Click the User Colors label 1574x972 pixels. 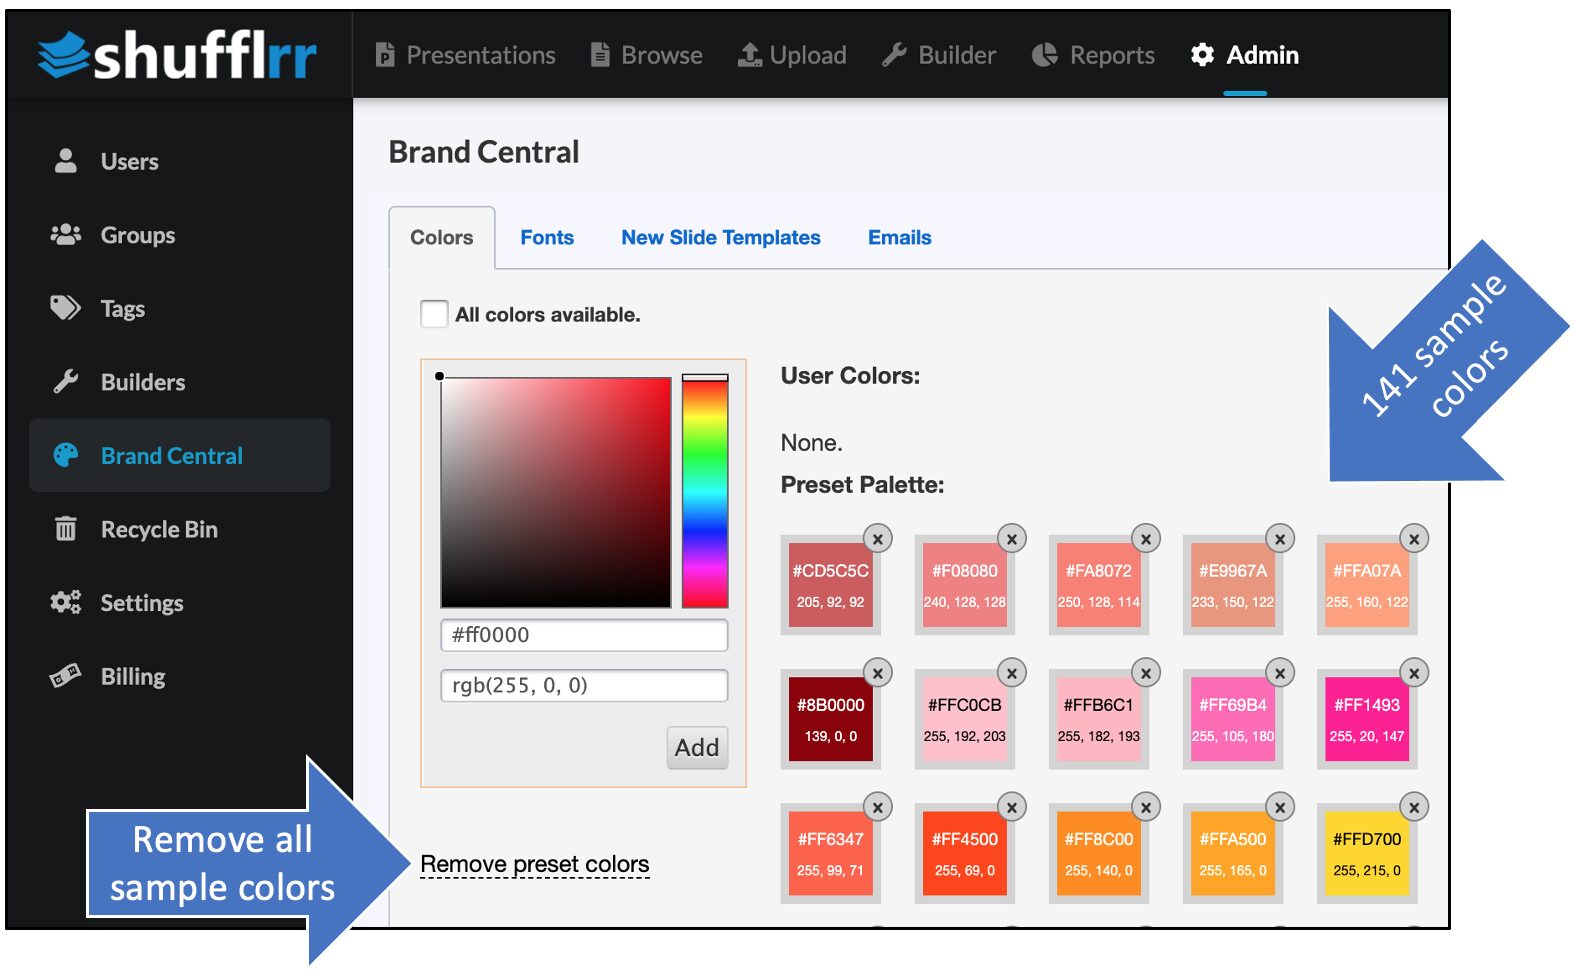pyautogui.click(x=850, y=376)
